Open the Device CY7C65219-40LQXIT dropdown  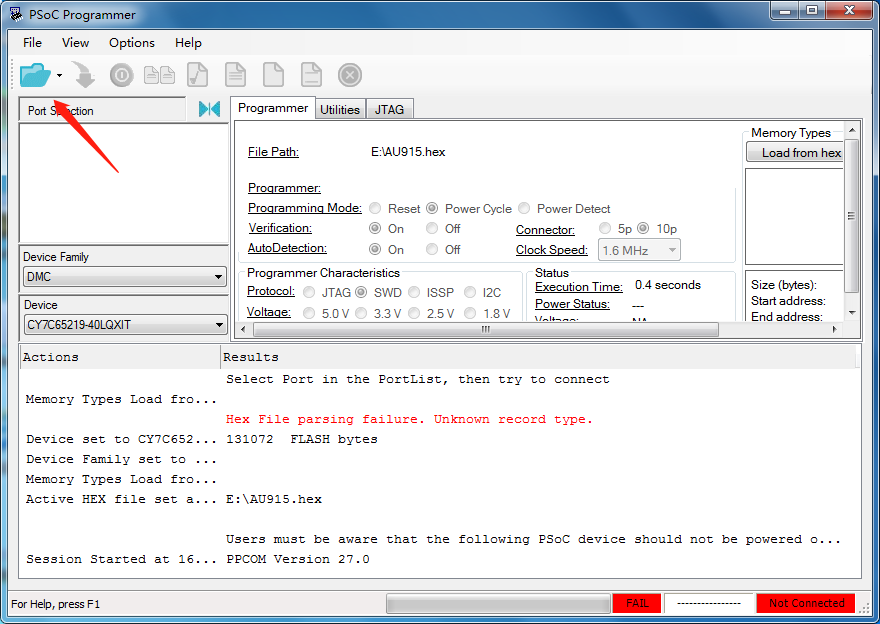point(125,325)
